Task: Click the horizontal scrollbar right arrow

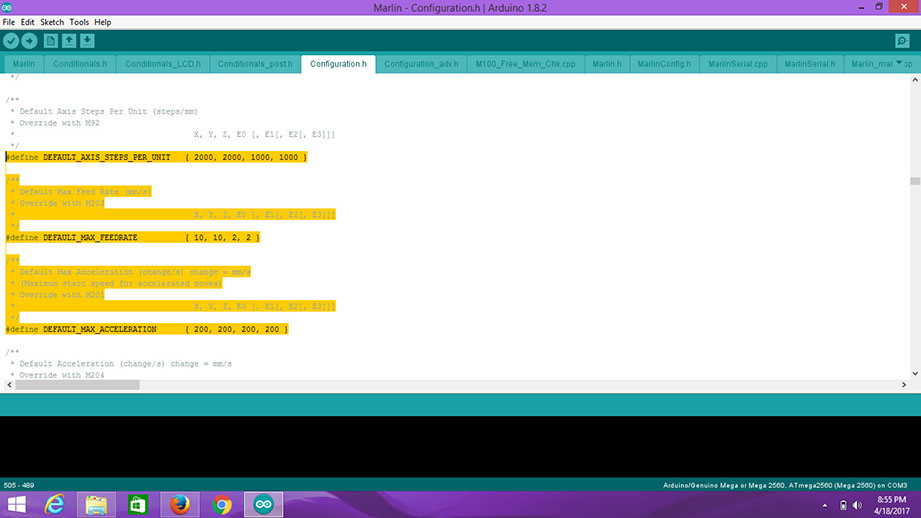Action: coord(904,385)
